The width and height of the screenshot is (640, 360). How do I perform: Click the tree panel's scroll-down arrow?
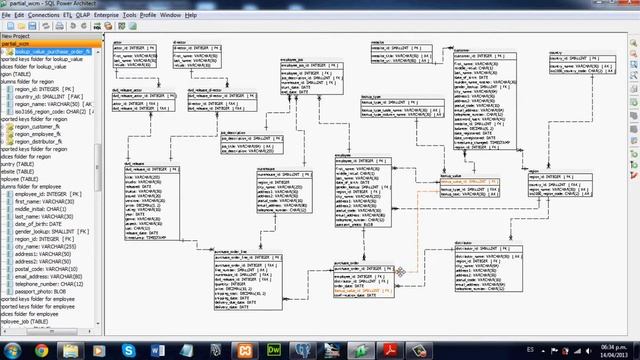click(x=98, y=324)
